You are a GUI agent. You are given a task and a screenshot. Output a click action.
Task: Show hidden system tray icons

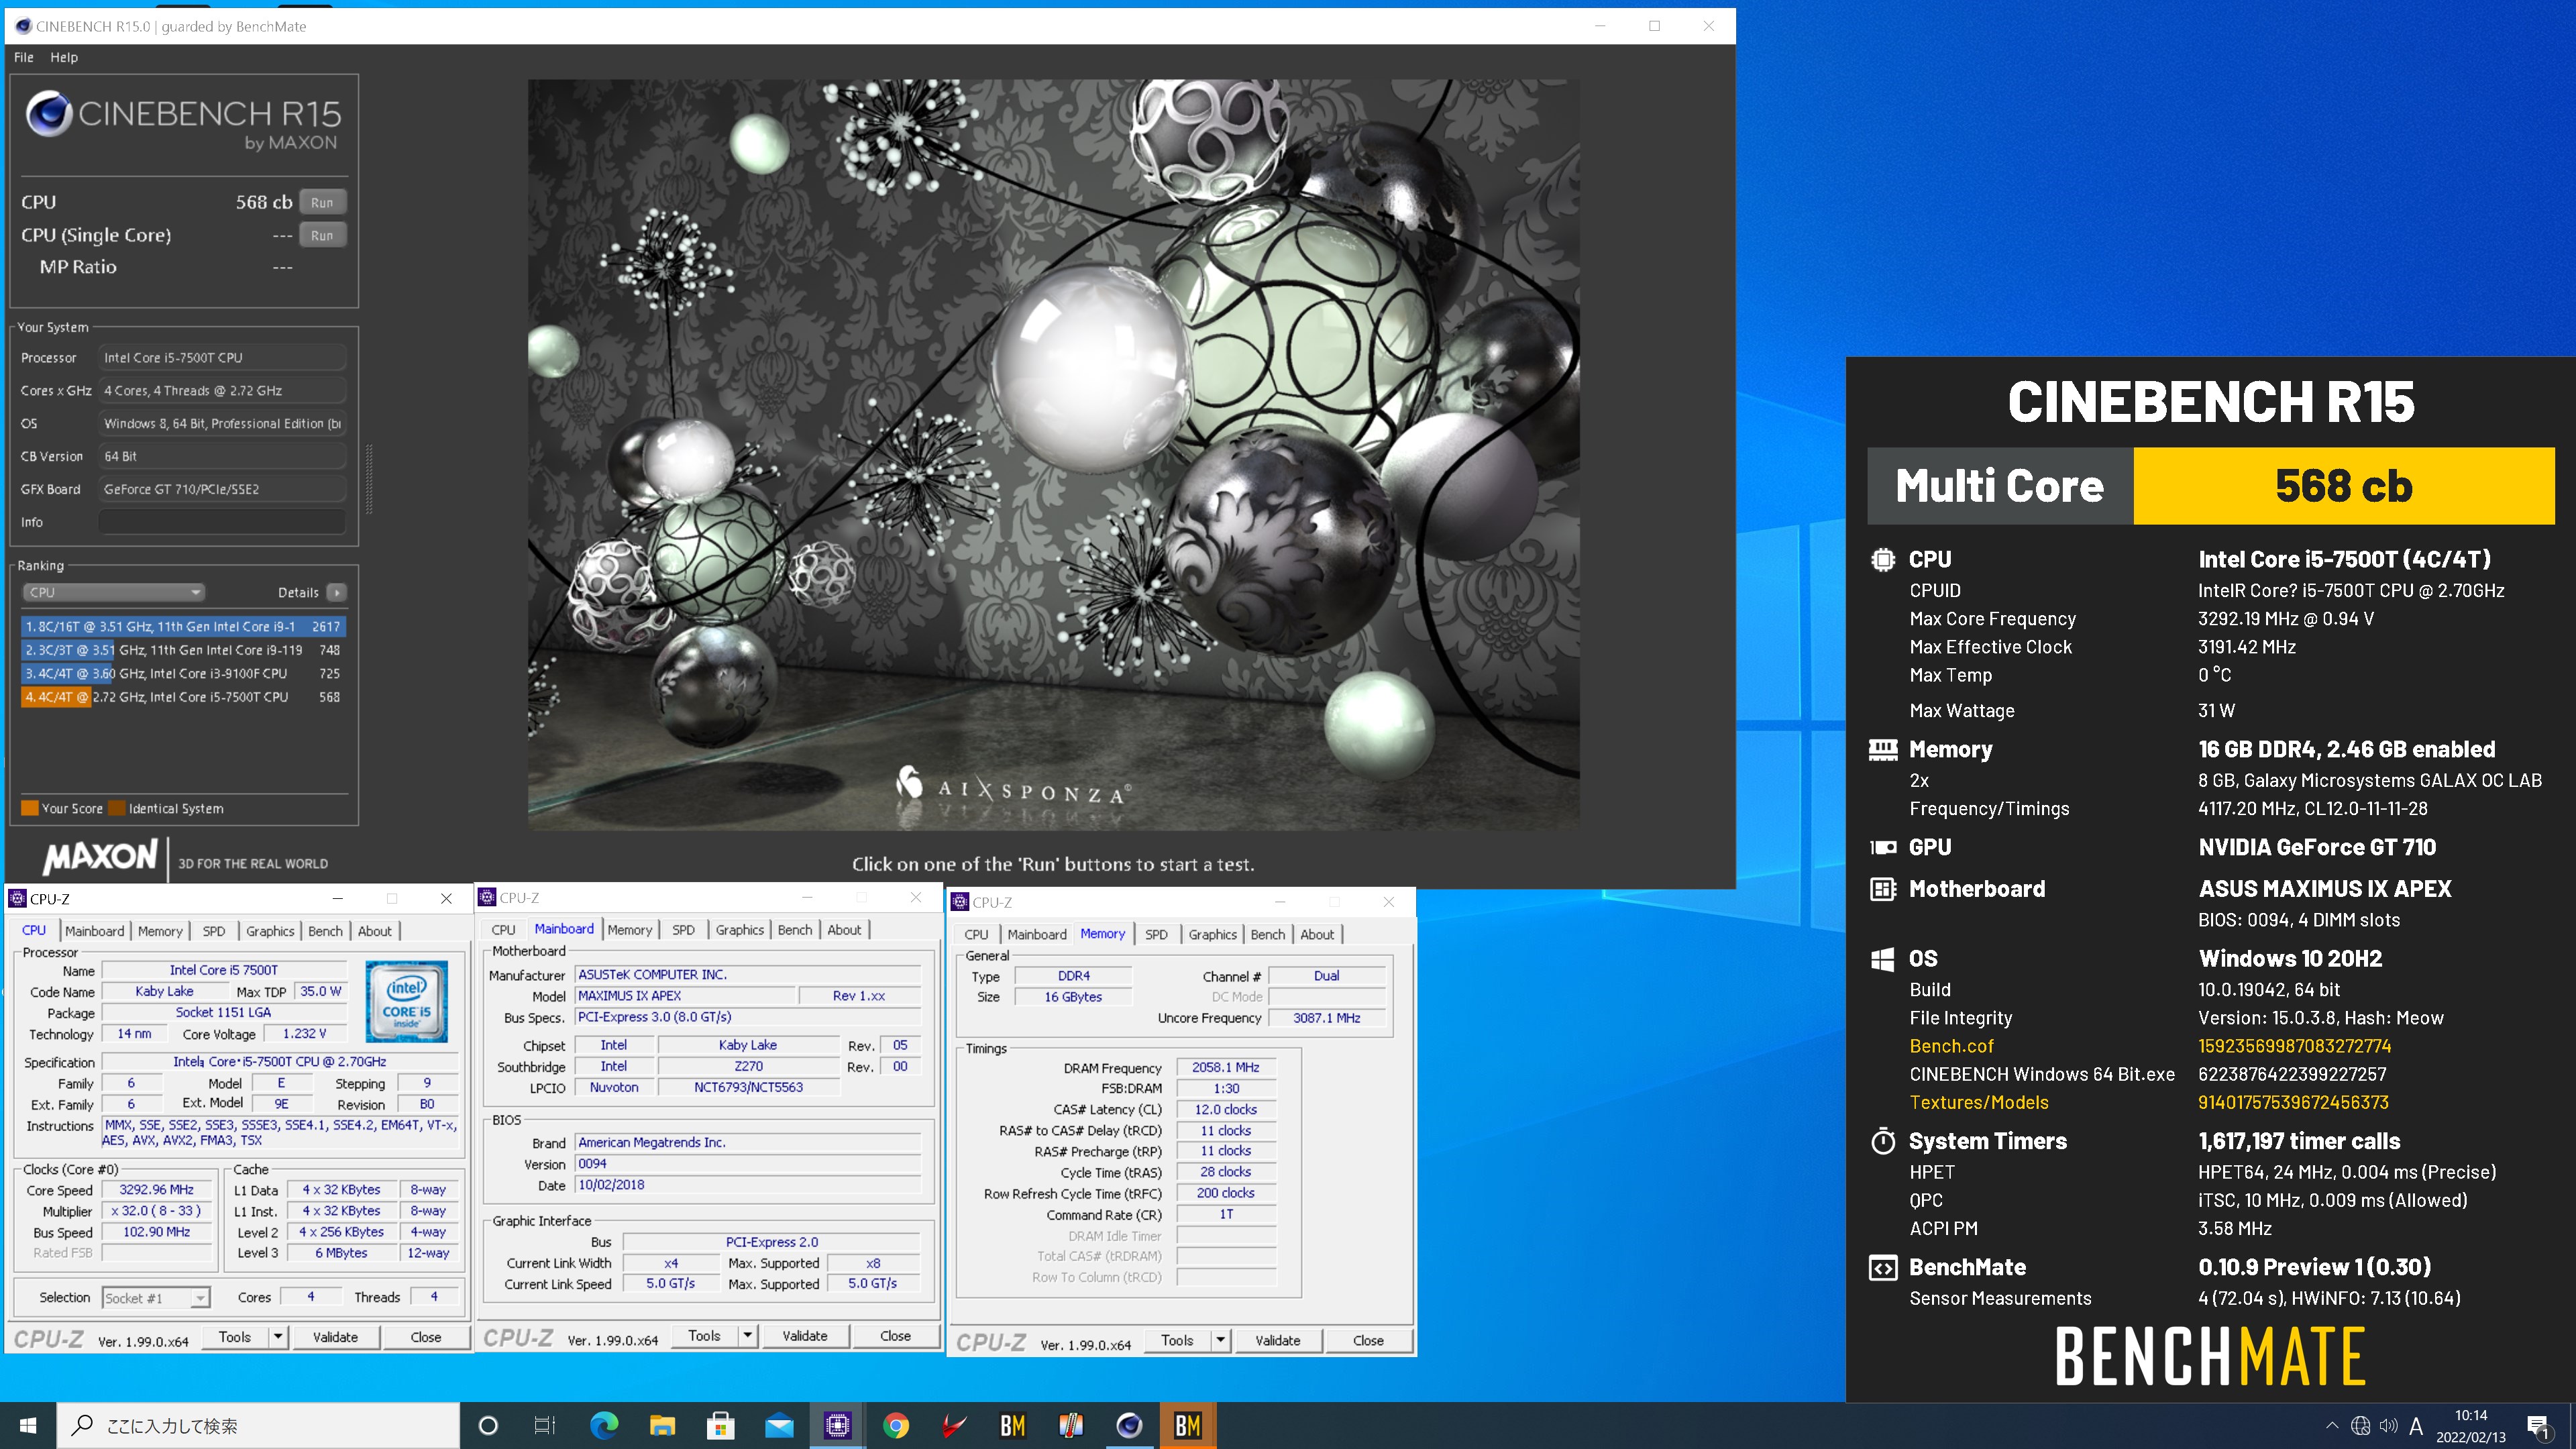[x=2332, y=1425]
